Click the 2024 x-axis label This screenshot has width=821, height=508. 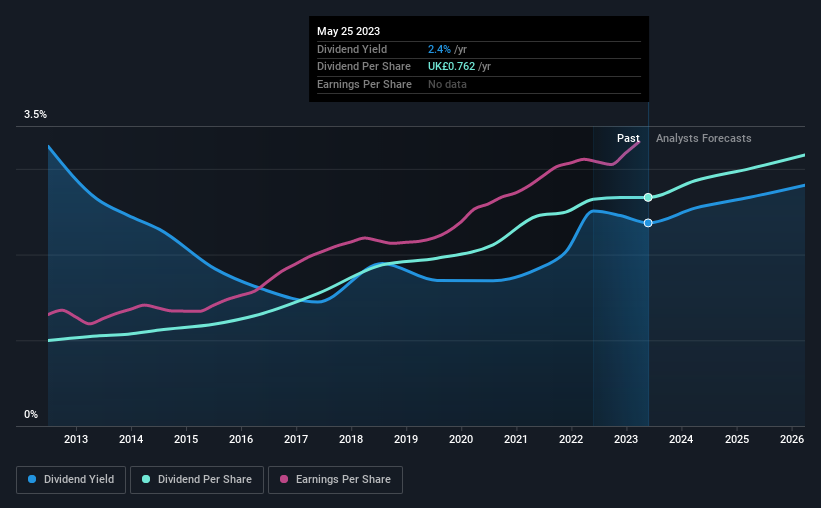(681, 439)
